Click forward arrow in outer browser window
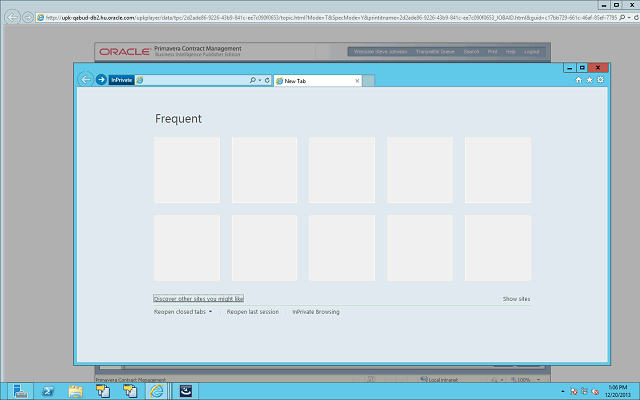This screenshot has width=640, height=400. (28, 17)
